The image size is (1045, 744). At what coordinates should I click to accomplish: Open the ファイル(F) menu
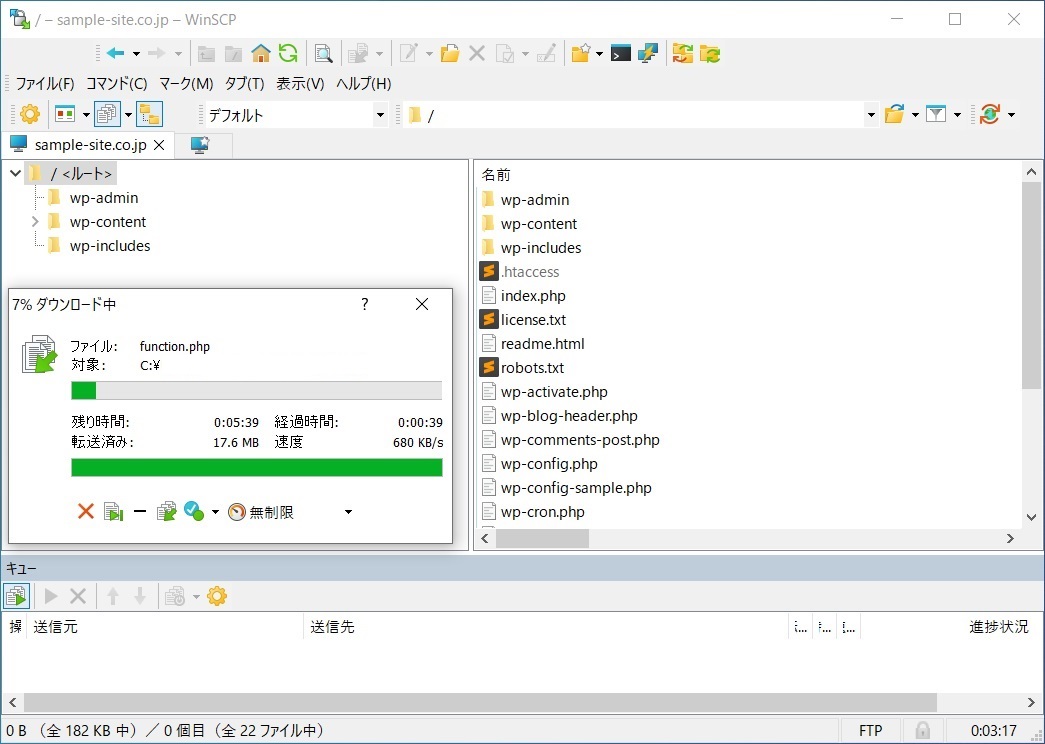pos(45,83)
